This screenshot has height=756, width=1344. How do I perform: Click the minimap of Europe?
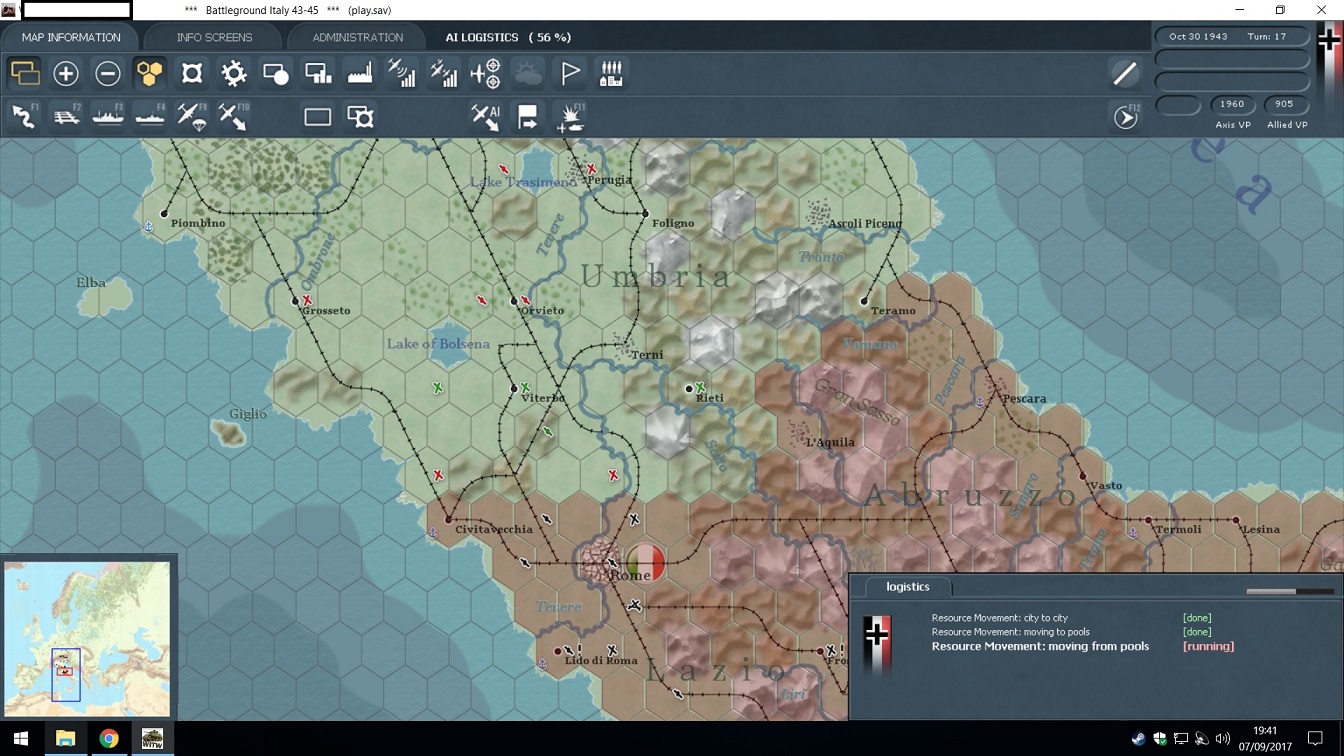pos(87,638)
